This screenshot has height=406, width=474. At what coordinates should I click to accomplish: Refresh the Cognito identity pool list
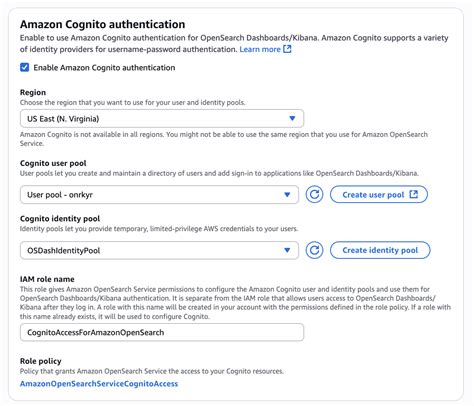314,250
